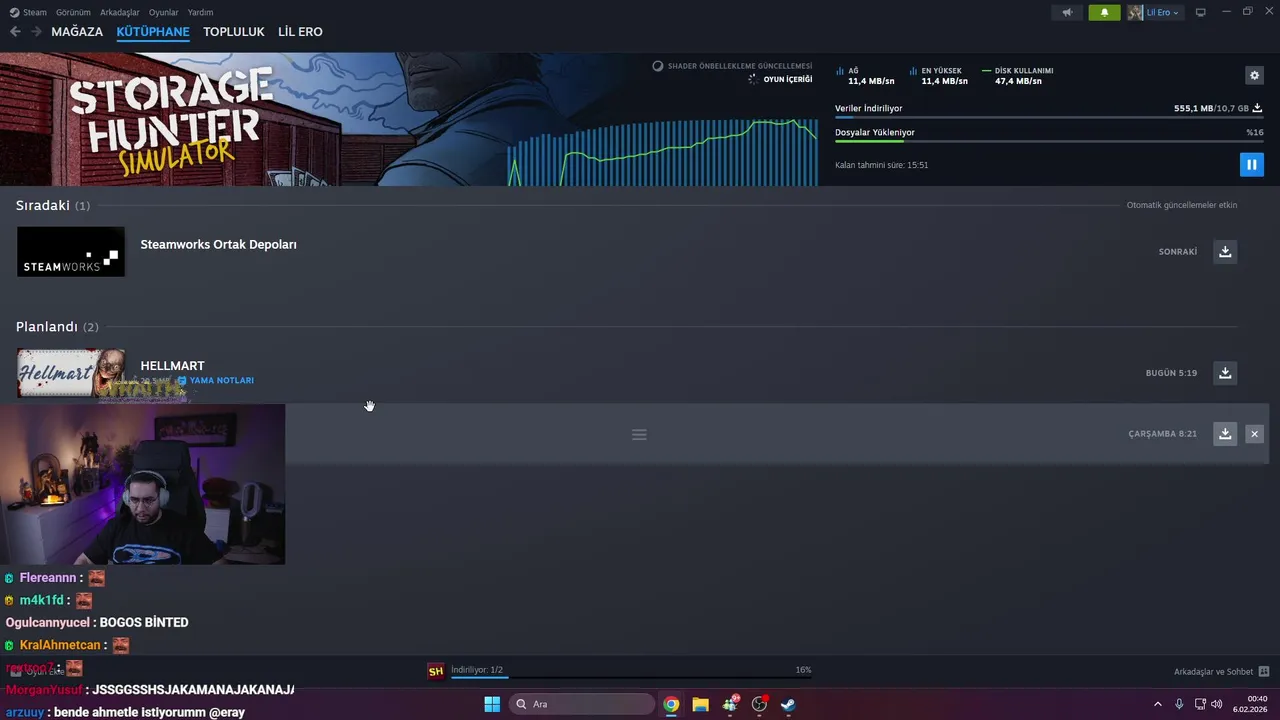Viewport: 1280px width, 720px height.
Task: Click the Planlandı (2) section header
Action: (57, 327)
